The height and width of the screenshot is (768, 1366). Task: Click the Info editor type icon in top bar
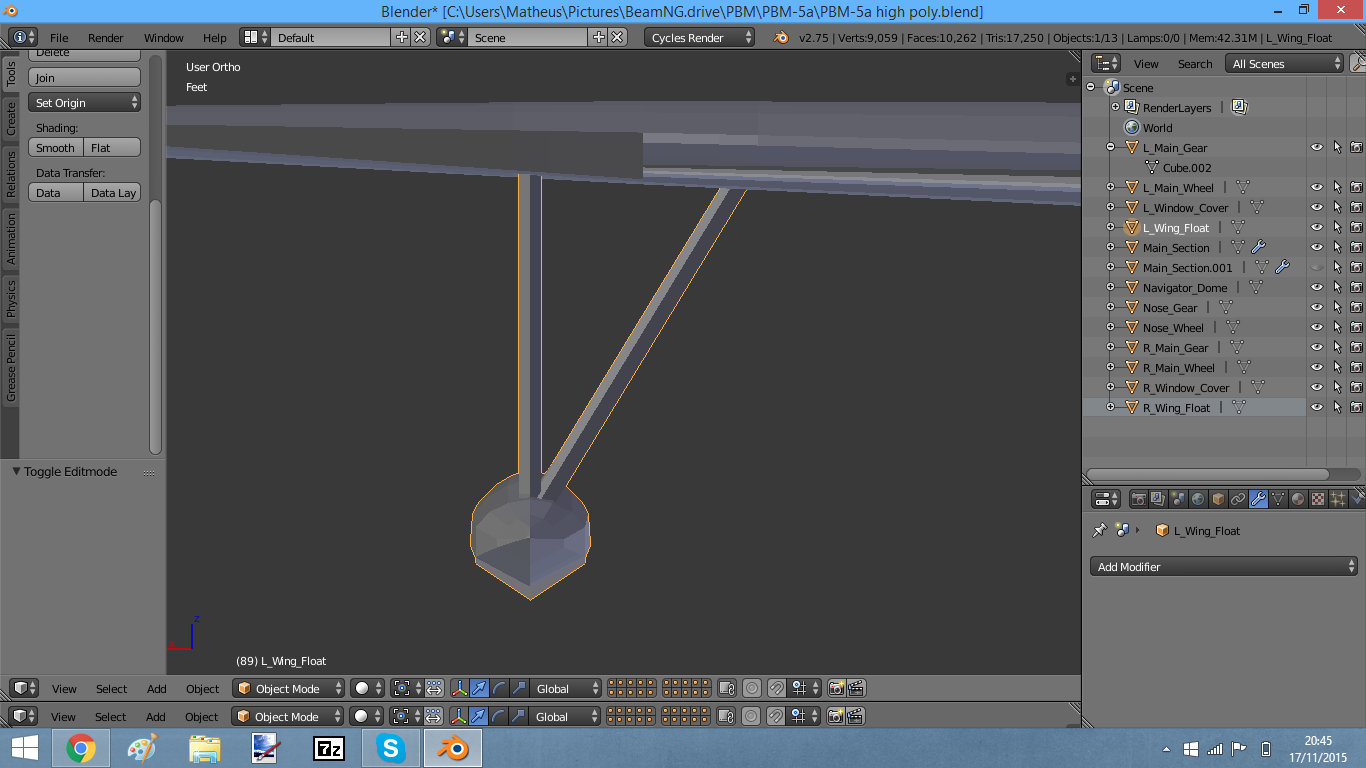(23, 37)
